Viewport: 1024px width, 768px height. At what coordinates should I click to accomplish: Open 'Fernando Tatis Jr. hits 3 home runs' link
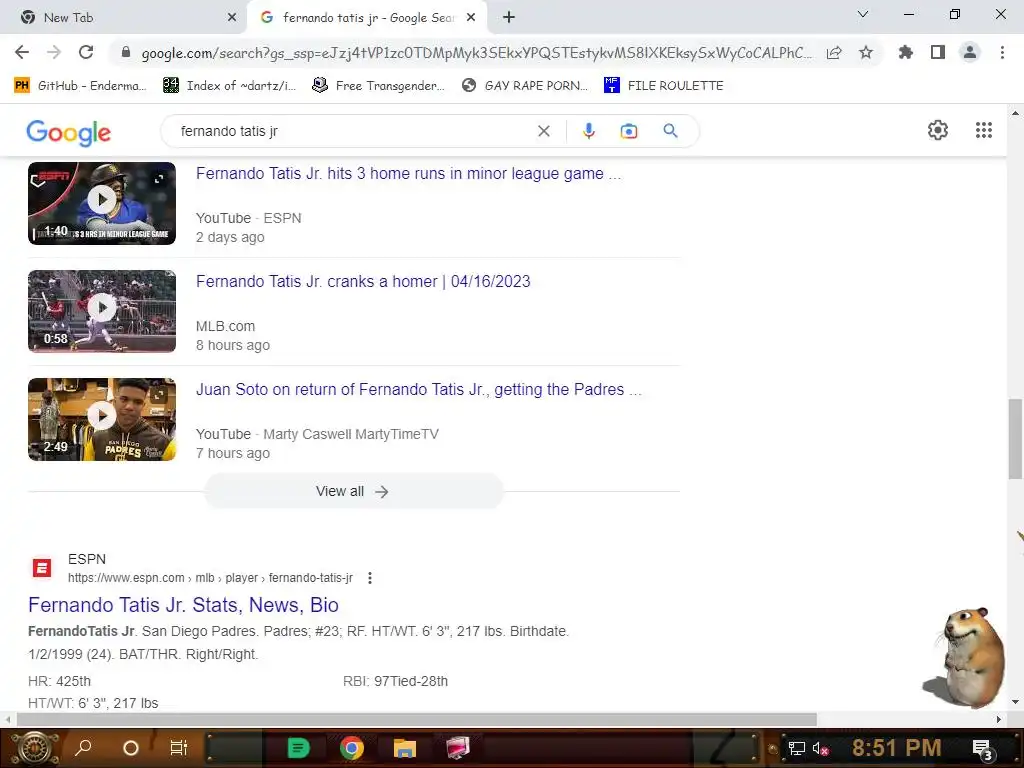[x=408, y=173]
